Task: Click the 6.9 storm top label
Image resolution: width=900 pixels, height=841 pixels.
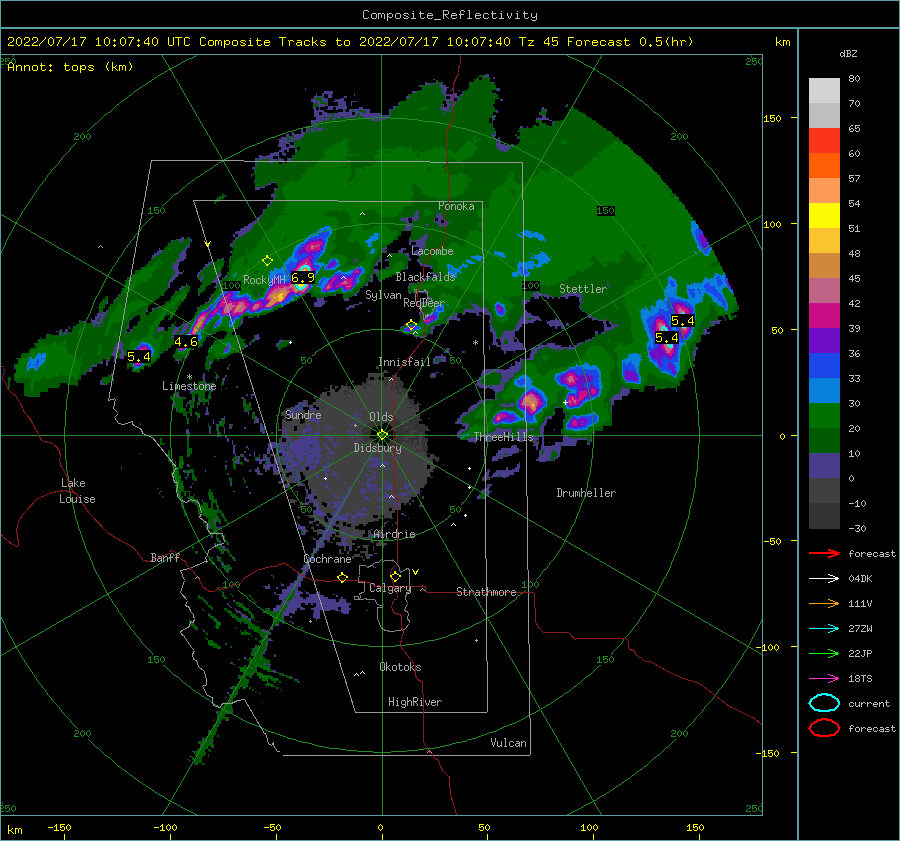Action: click(x=302, y=278)
